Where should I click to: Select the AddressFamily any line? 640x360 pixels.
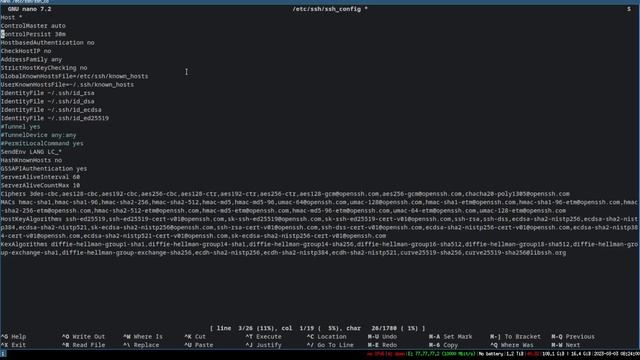[x=31, y=60]
